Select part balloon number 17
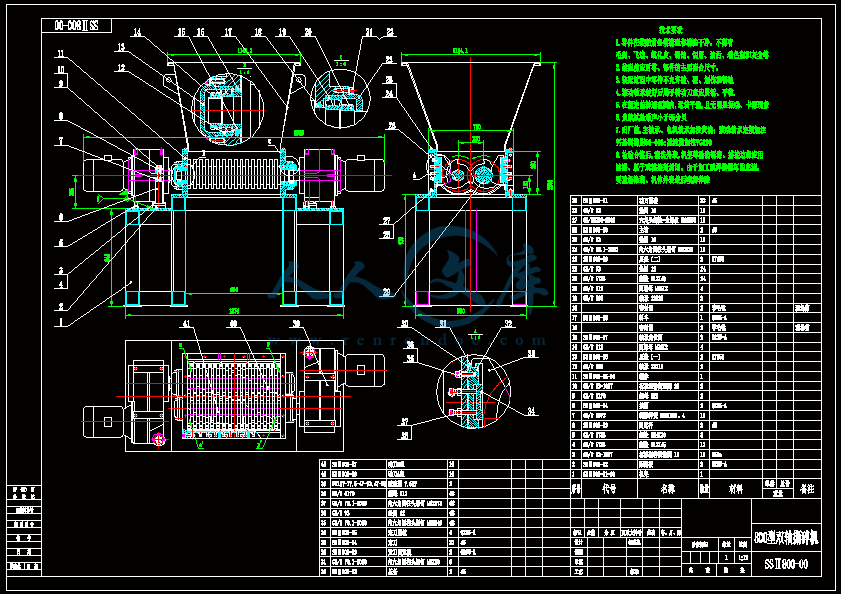Screen dimensions: 841x594 (228, 32)
